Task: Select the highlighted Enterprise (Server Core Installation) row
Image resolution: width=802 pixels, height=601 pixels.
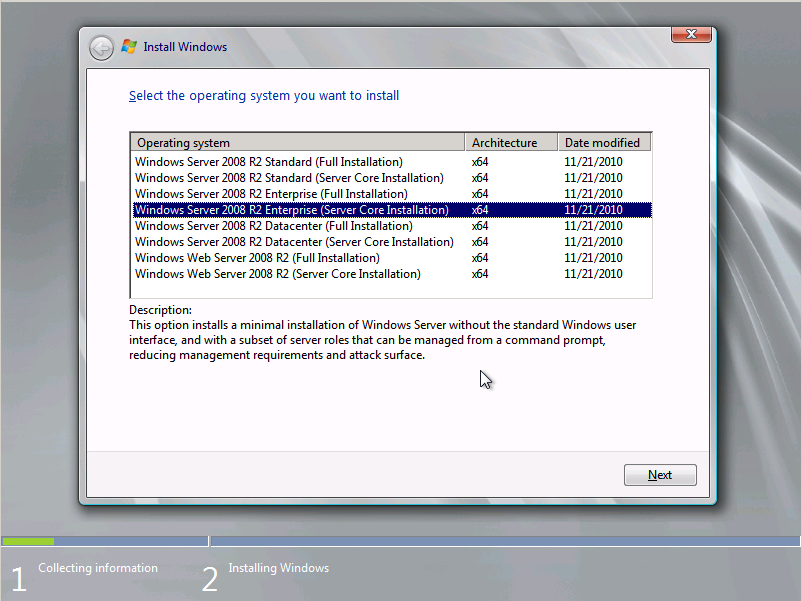Action: pos(291,210)
